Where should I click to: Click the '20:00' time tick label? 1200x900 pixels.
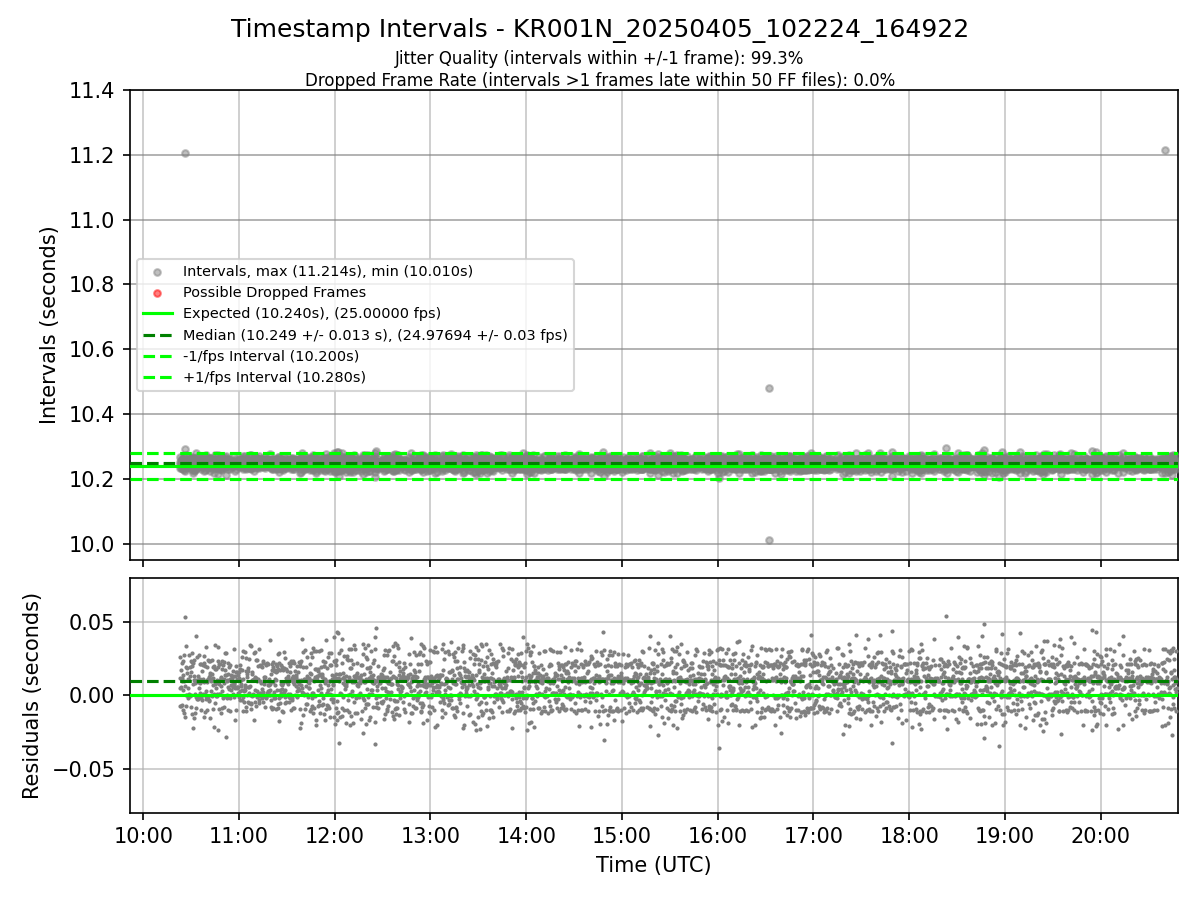[x=1101, y=834]
